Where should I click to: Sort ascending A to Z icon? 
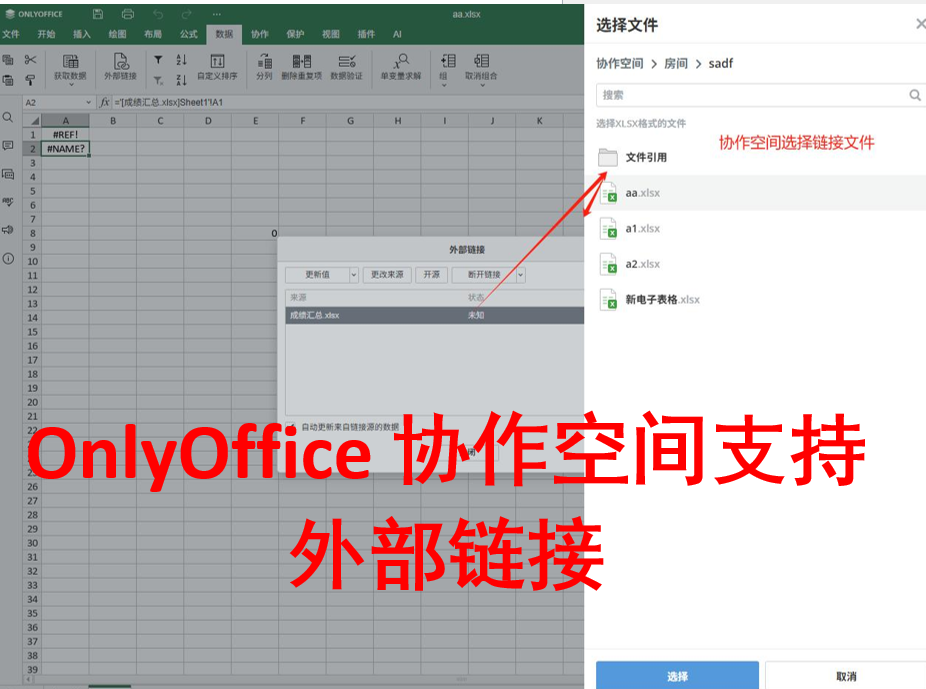pyautogui.click(x=181, y=60)
